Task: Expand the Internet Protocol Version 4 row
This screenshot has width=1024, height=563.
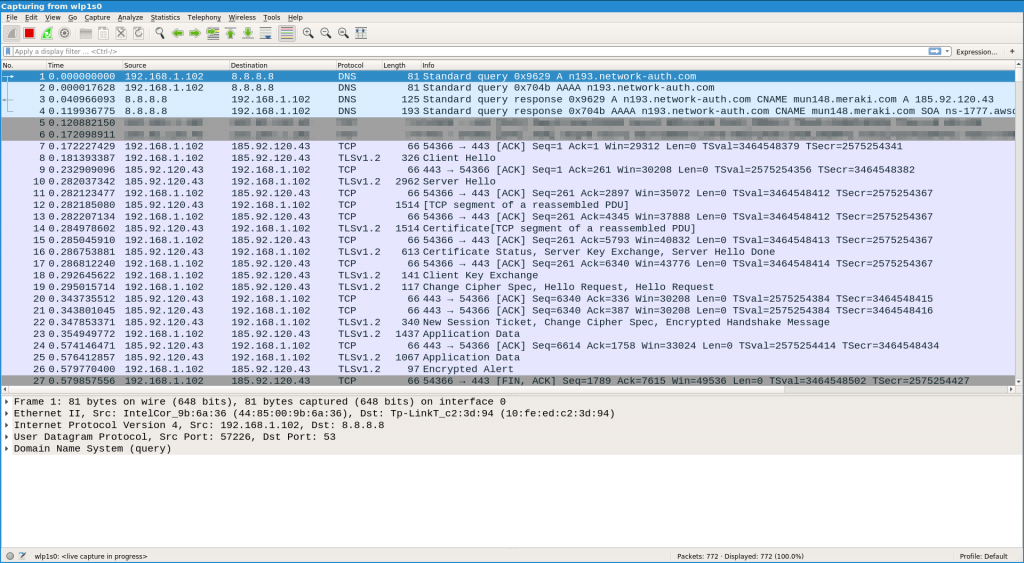Action: [x=7, y=425]
